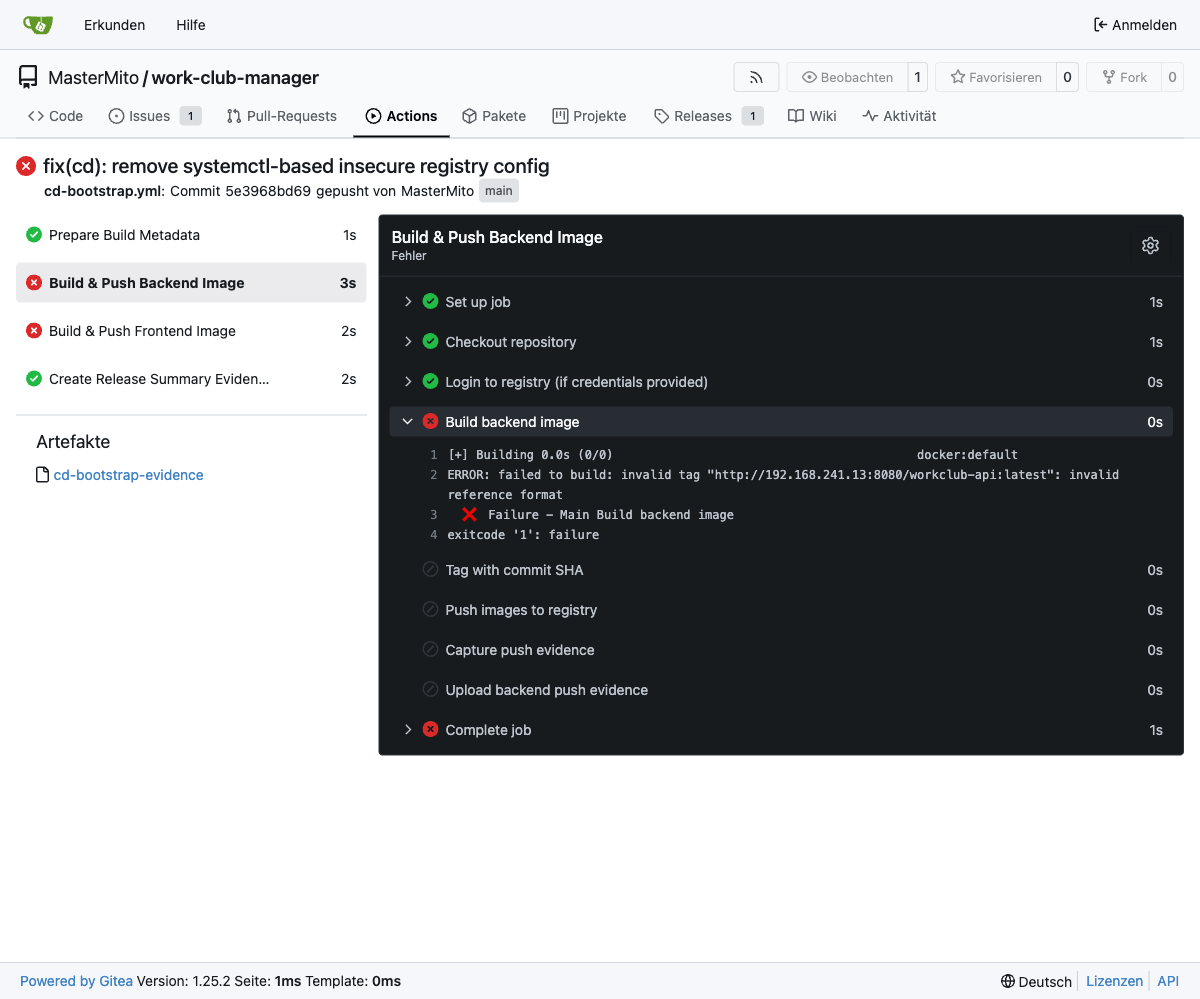The width and height of the screenshot is (1200, 999).
Task: Expand the Set up job step
Action: pyautogui.click(x=408, y=302)
